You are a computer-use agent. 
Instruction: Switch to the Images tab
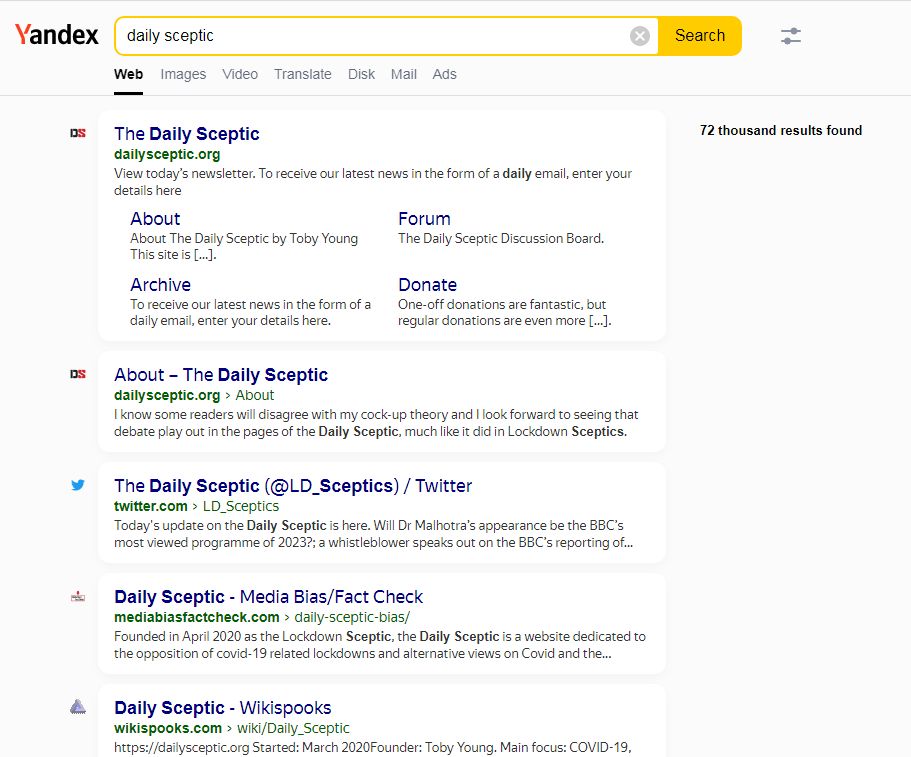click(x=183, y=74)
